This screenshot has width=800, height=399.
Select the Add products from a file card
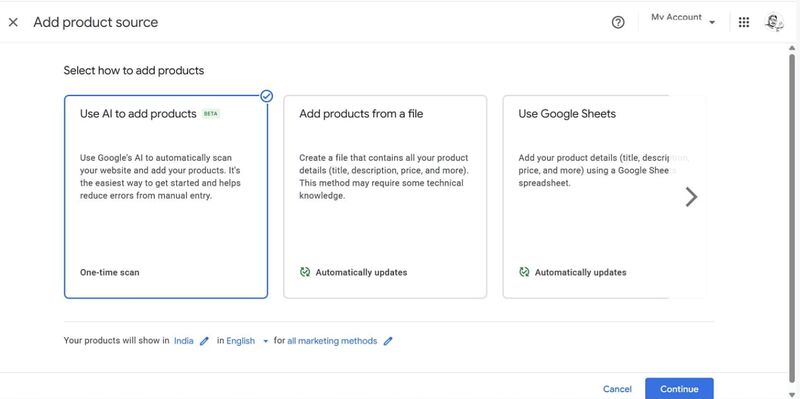point(385,197)
